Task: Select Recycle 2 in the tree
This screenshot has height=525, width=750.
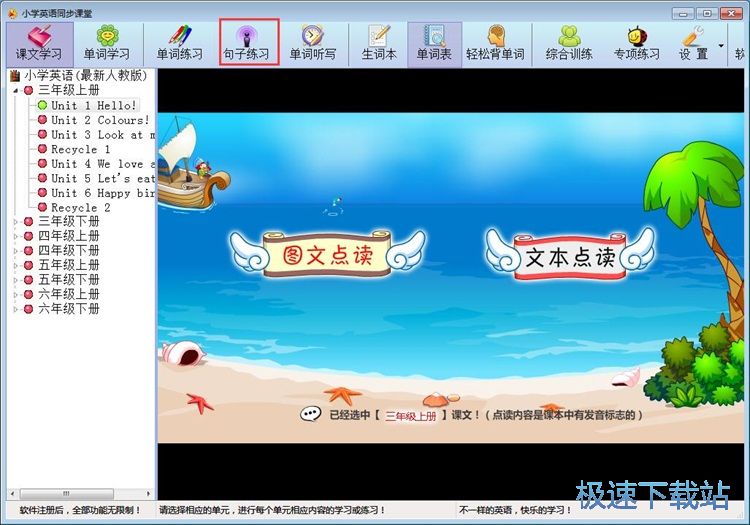Action: tap(80, 207)
